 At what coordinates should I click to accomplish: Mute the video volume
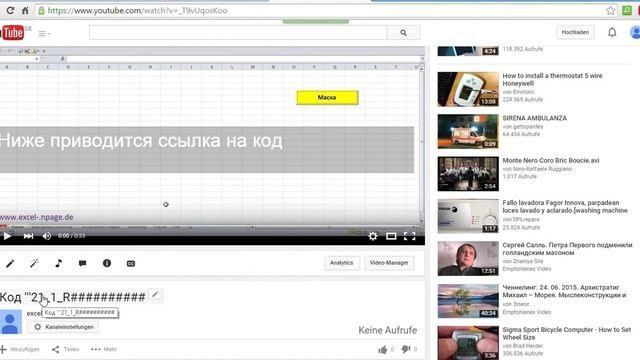tap(47, 236)
